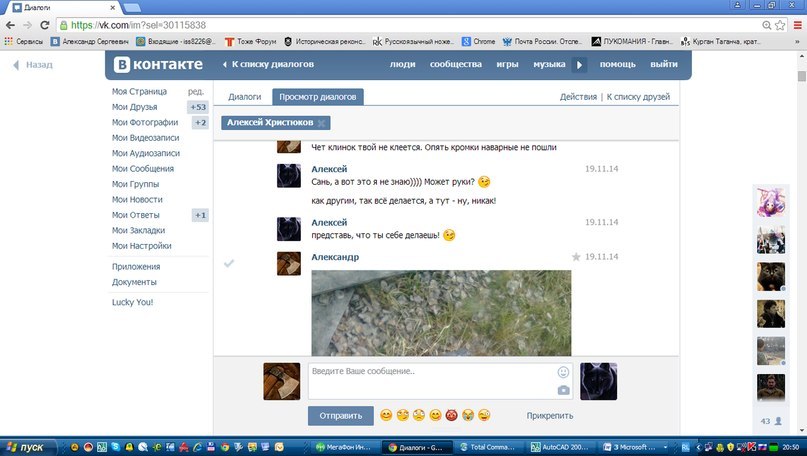This screenshot has width=807, height=456.
Task: Open Алексей's name on the представь message
Action: click(329, 222)
